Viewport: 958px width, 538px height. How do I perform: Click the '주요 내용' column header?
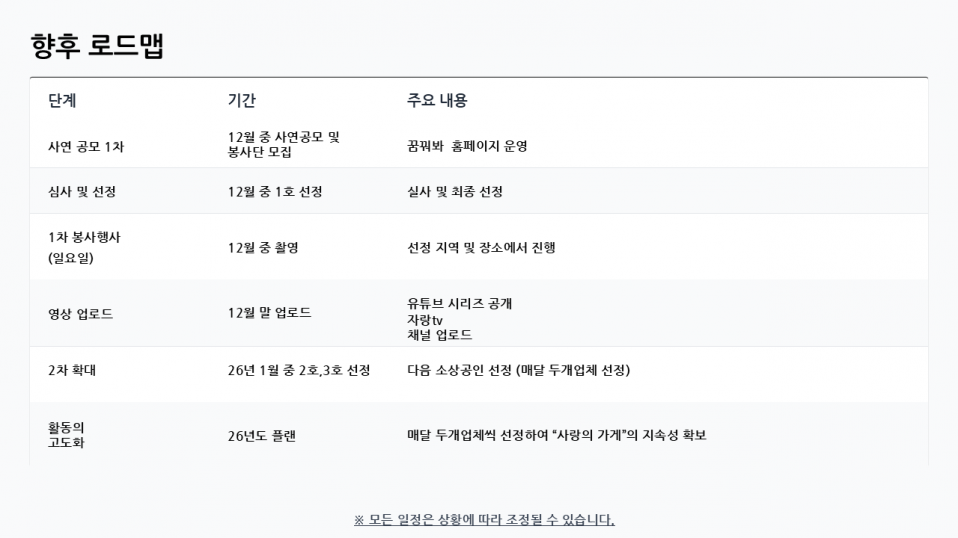(437, 100)
